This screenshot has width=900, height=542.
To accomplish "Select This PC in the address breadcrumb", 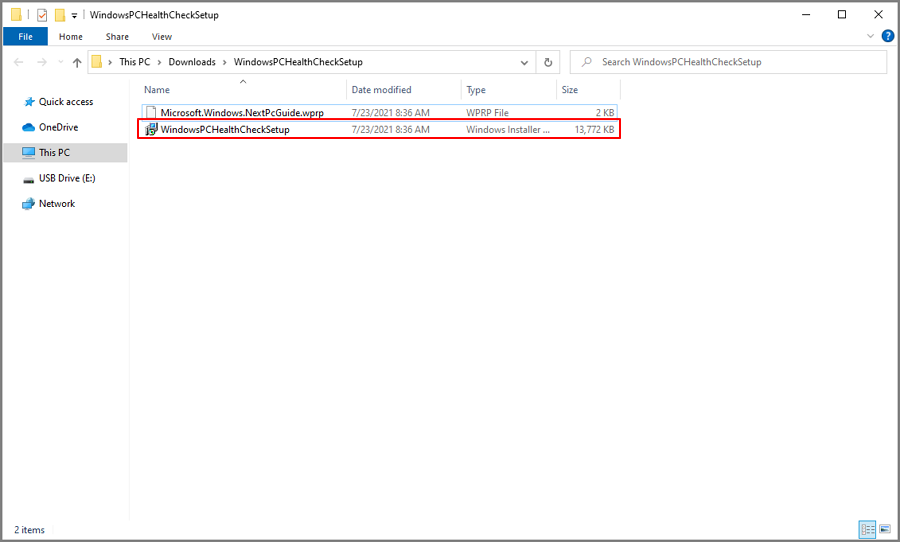I will click(134, 61).
